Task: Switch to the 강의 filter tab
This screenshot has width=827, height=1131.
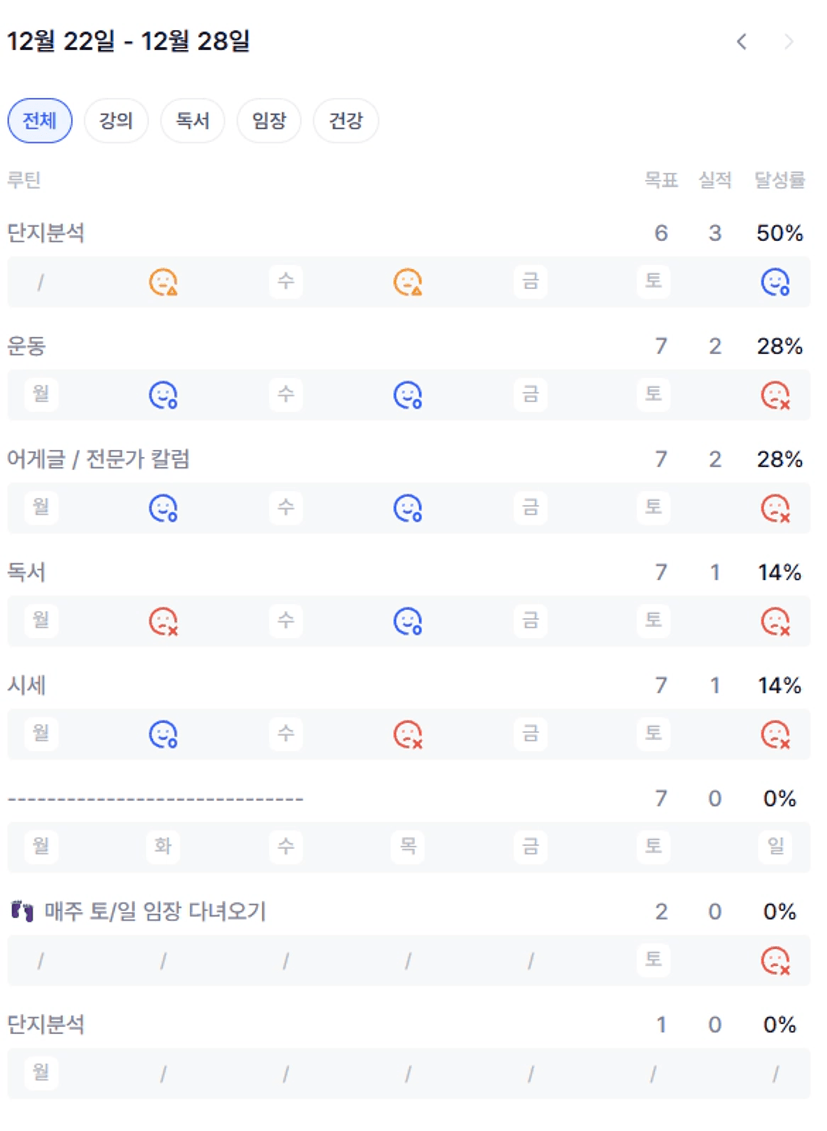Action: pyautogui.click(x=116, y=122)
